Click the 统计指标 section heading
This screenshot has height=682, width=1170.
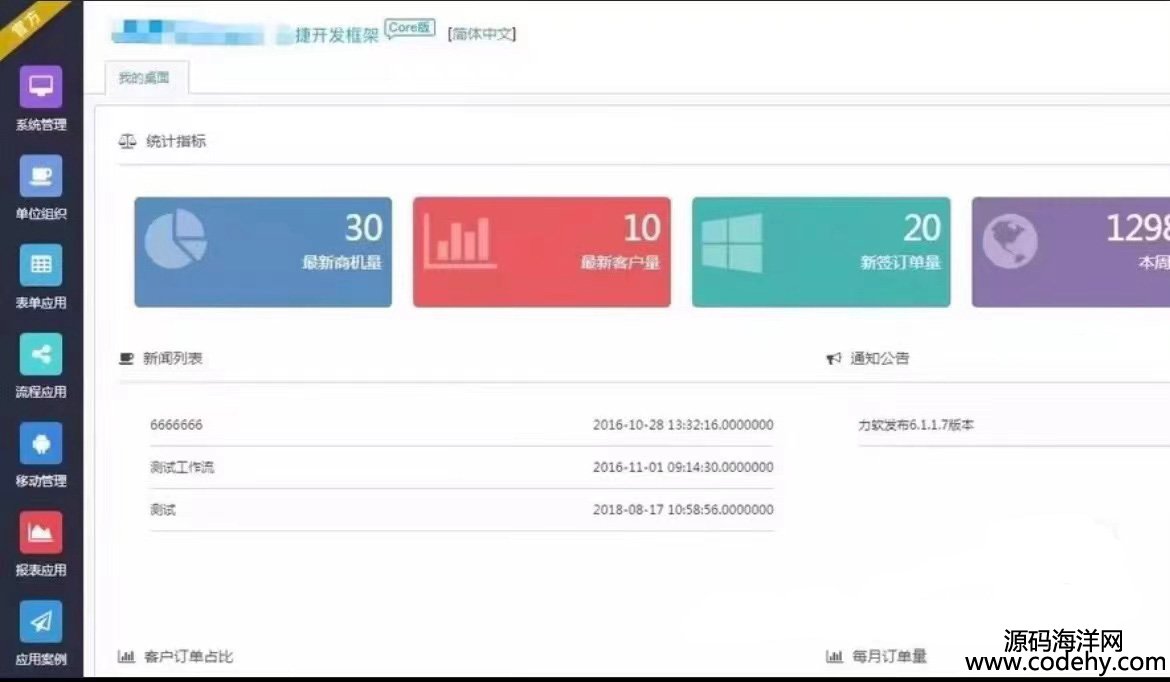(x=176, y=141)
